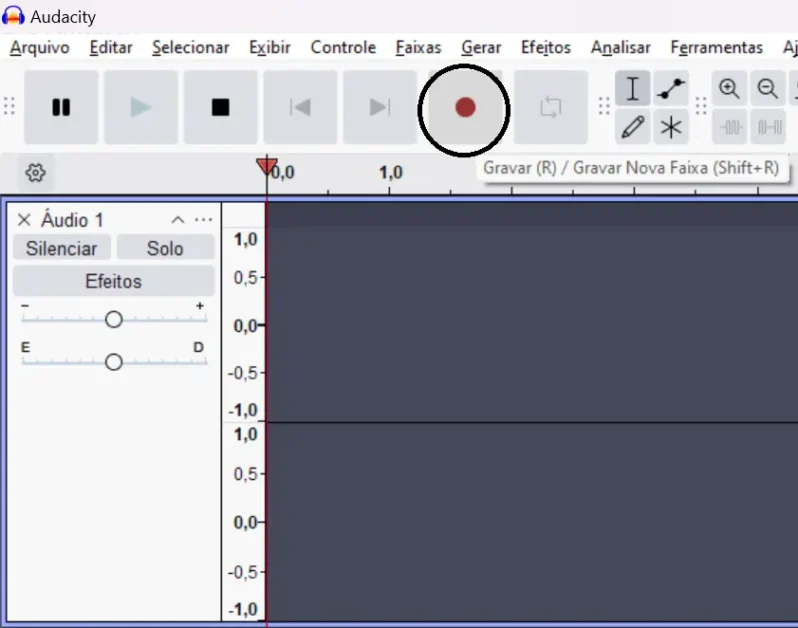Open the Áudio 1 track options menu
The width and height of the screenshot is (798, 628).
click(x=204, y=220)
